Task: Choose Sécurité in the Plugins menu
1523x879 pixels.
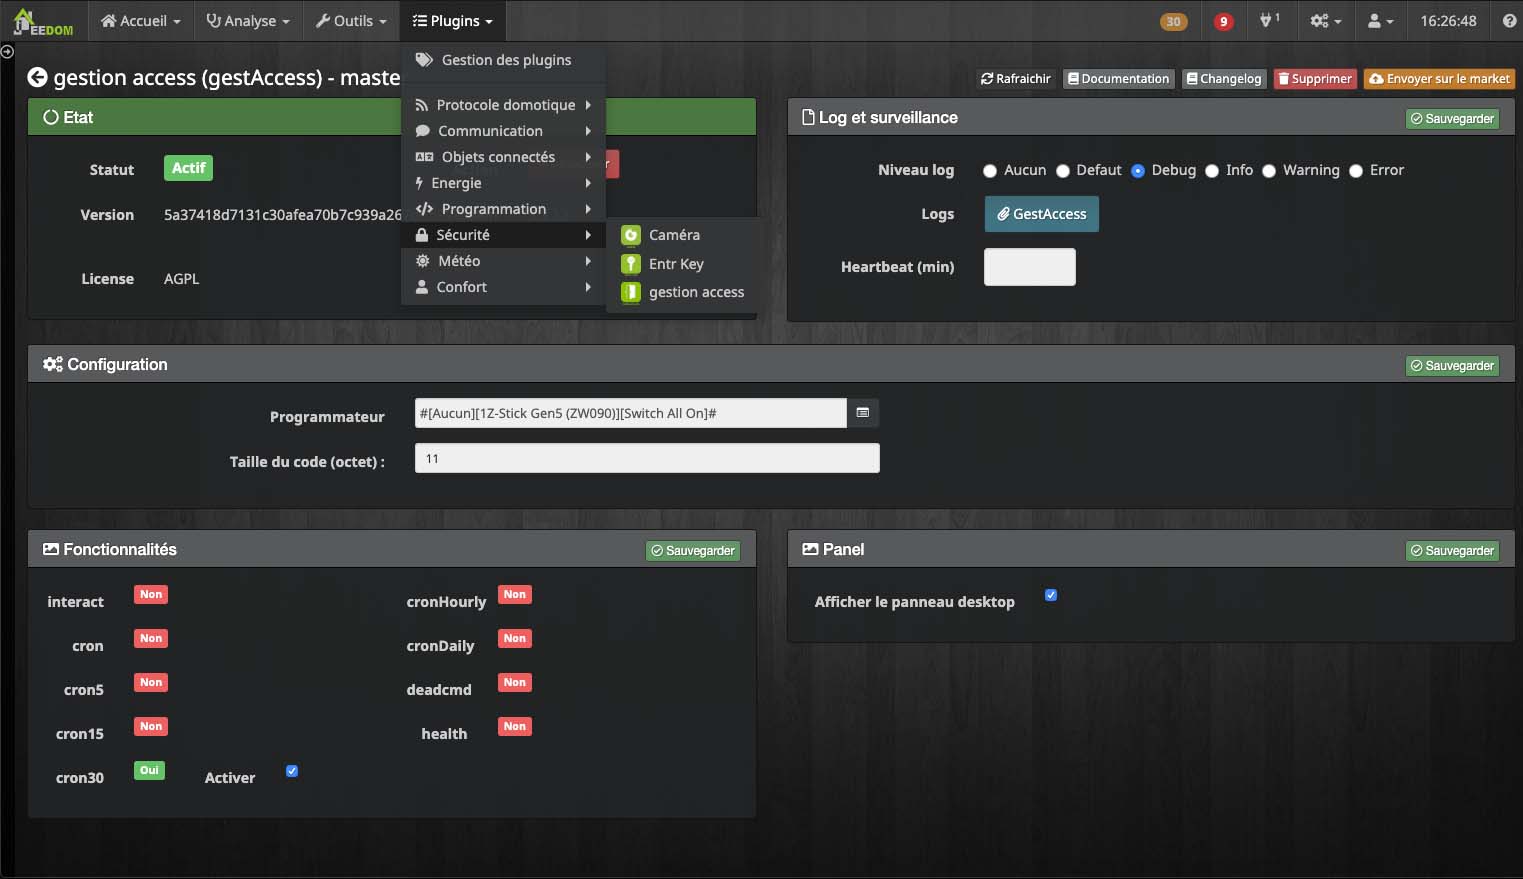Action: 504,235
